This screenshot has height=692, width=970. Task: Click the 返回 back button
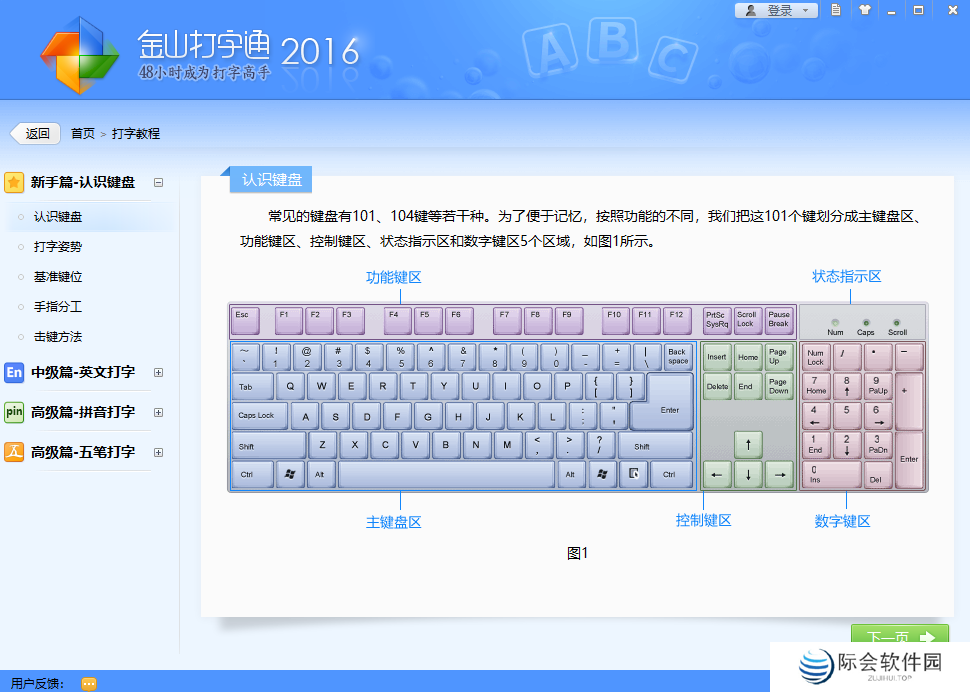pyautogui.click(x=36, y=133)
